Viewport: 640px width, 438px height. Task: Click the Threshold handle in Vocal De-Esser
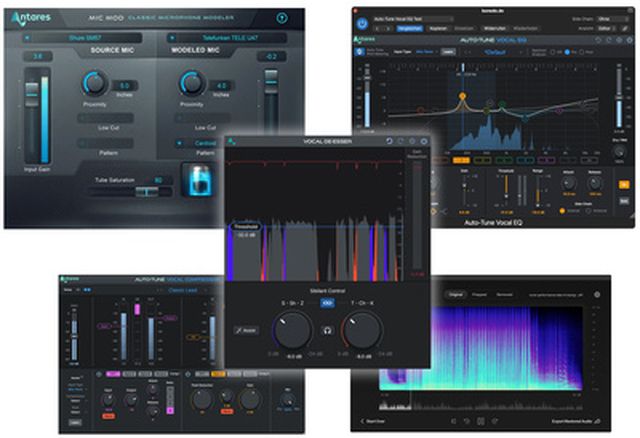click(246, 227)
